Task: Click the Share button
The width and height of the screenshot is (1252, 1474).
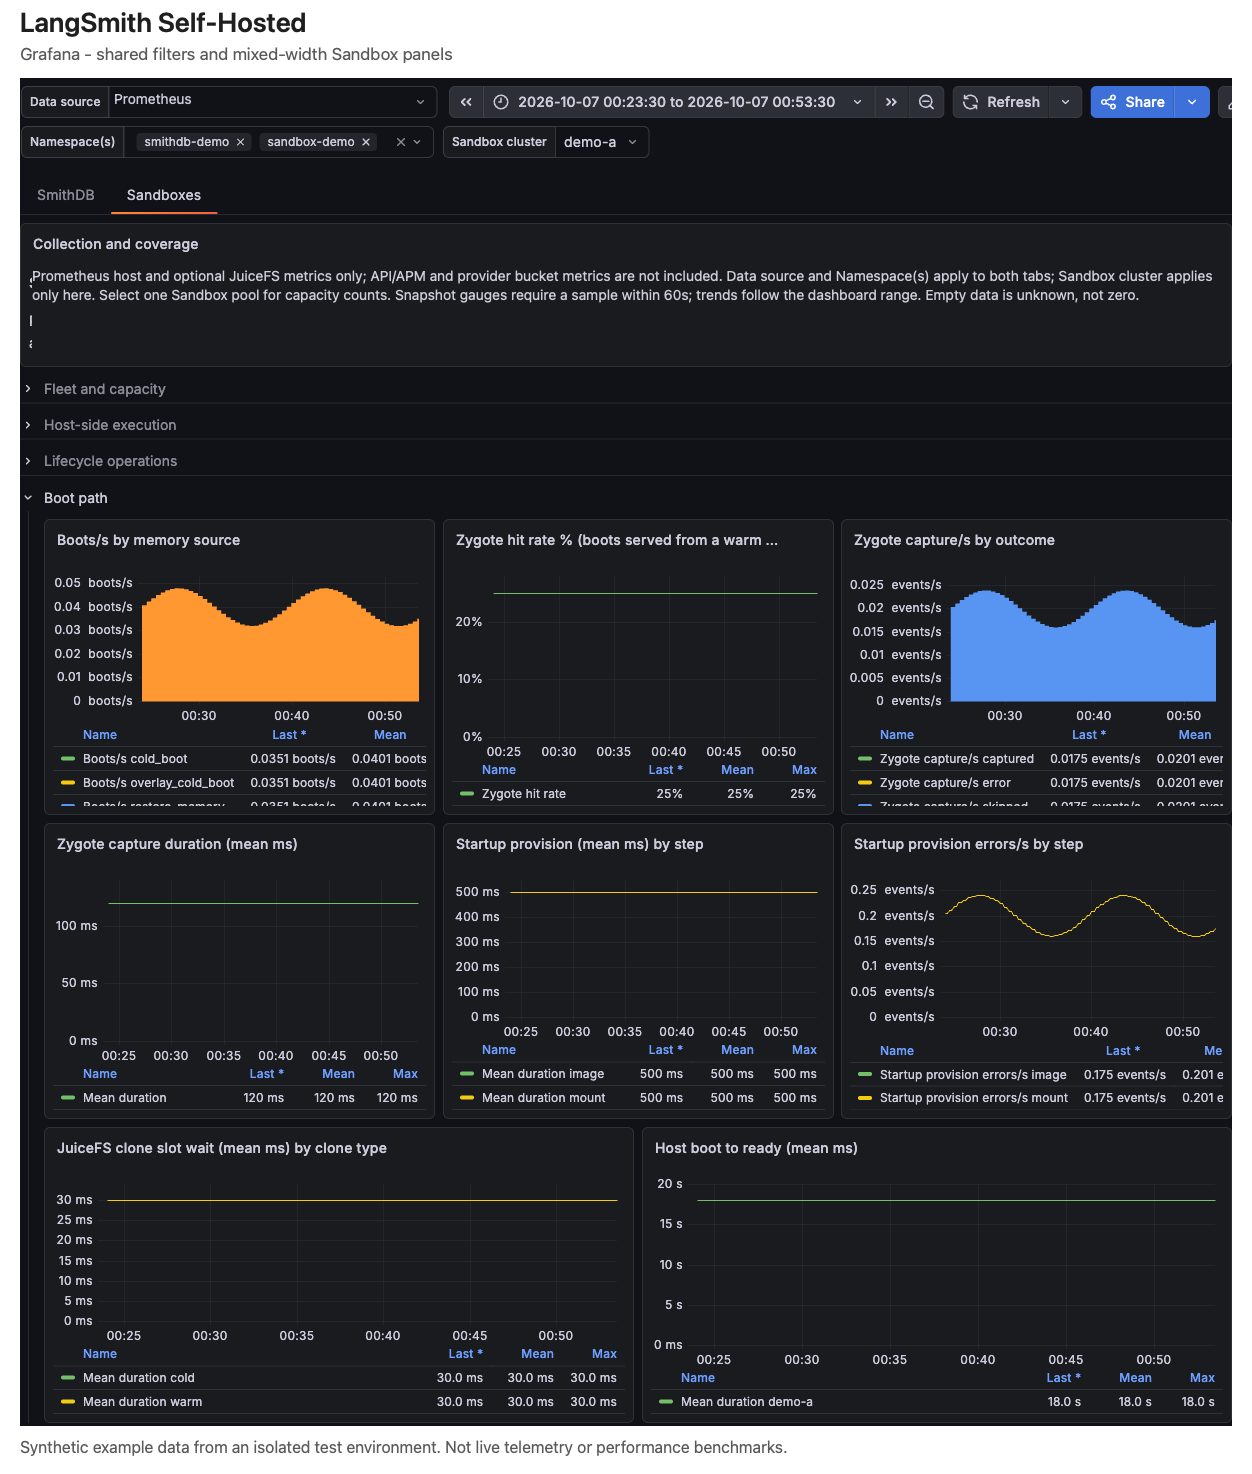Action: tap(1133, 102)
